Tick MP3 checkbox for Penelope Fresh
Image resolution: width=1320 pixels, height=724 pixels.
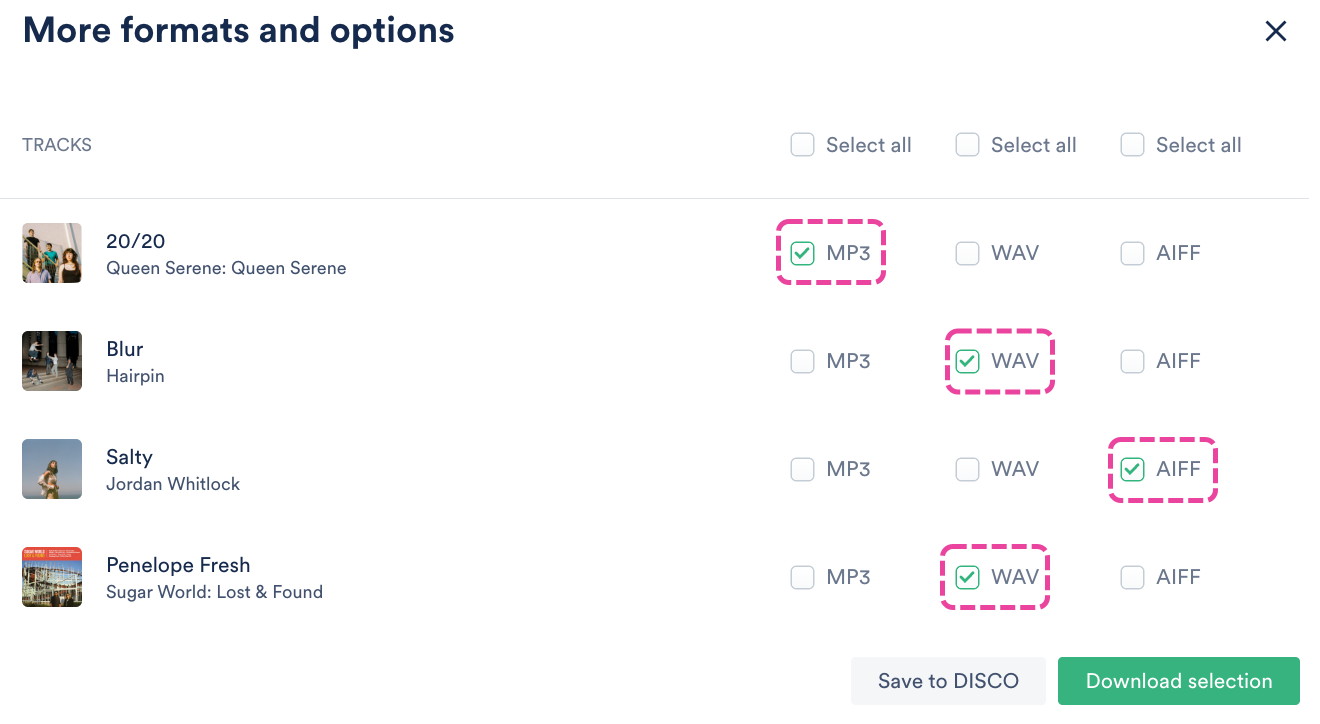click(x=802, y=577)
